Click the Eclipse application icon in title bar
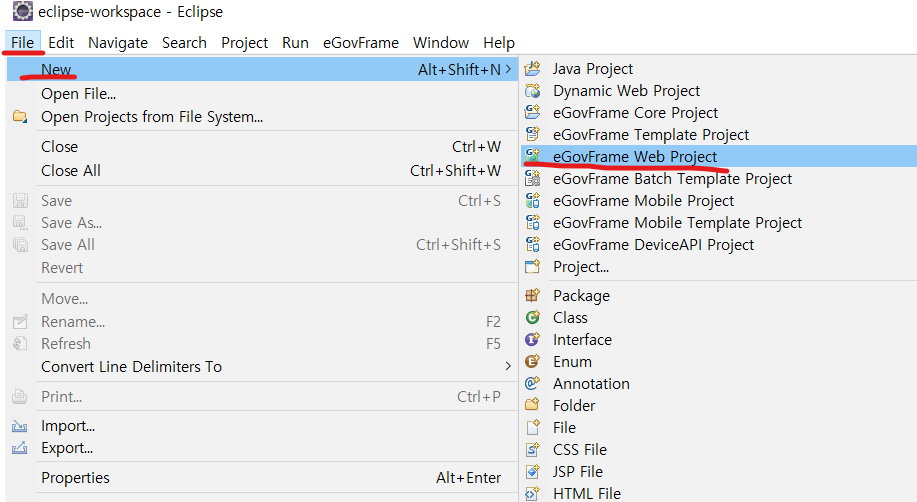Viewport: 917px width, 502px height. pyautogui.click(x=22, y=11)
